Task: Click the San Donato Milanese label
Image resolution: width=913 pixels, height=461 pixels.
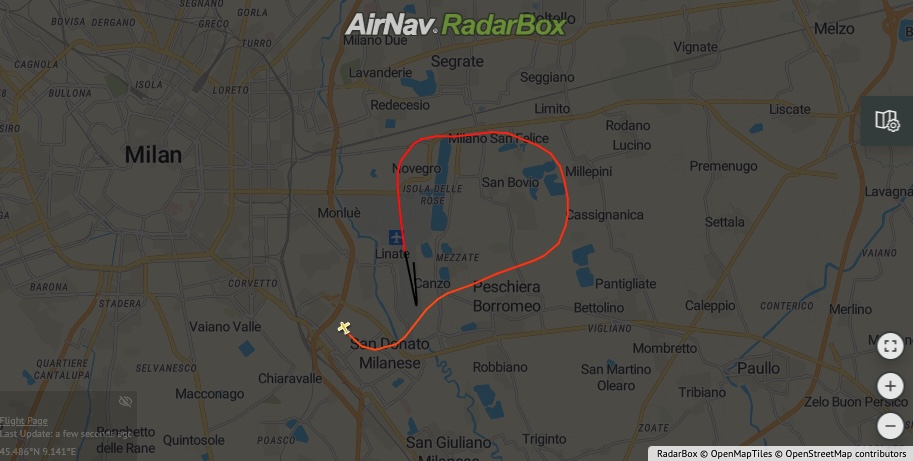Action: click(390, 353)
